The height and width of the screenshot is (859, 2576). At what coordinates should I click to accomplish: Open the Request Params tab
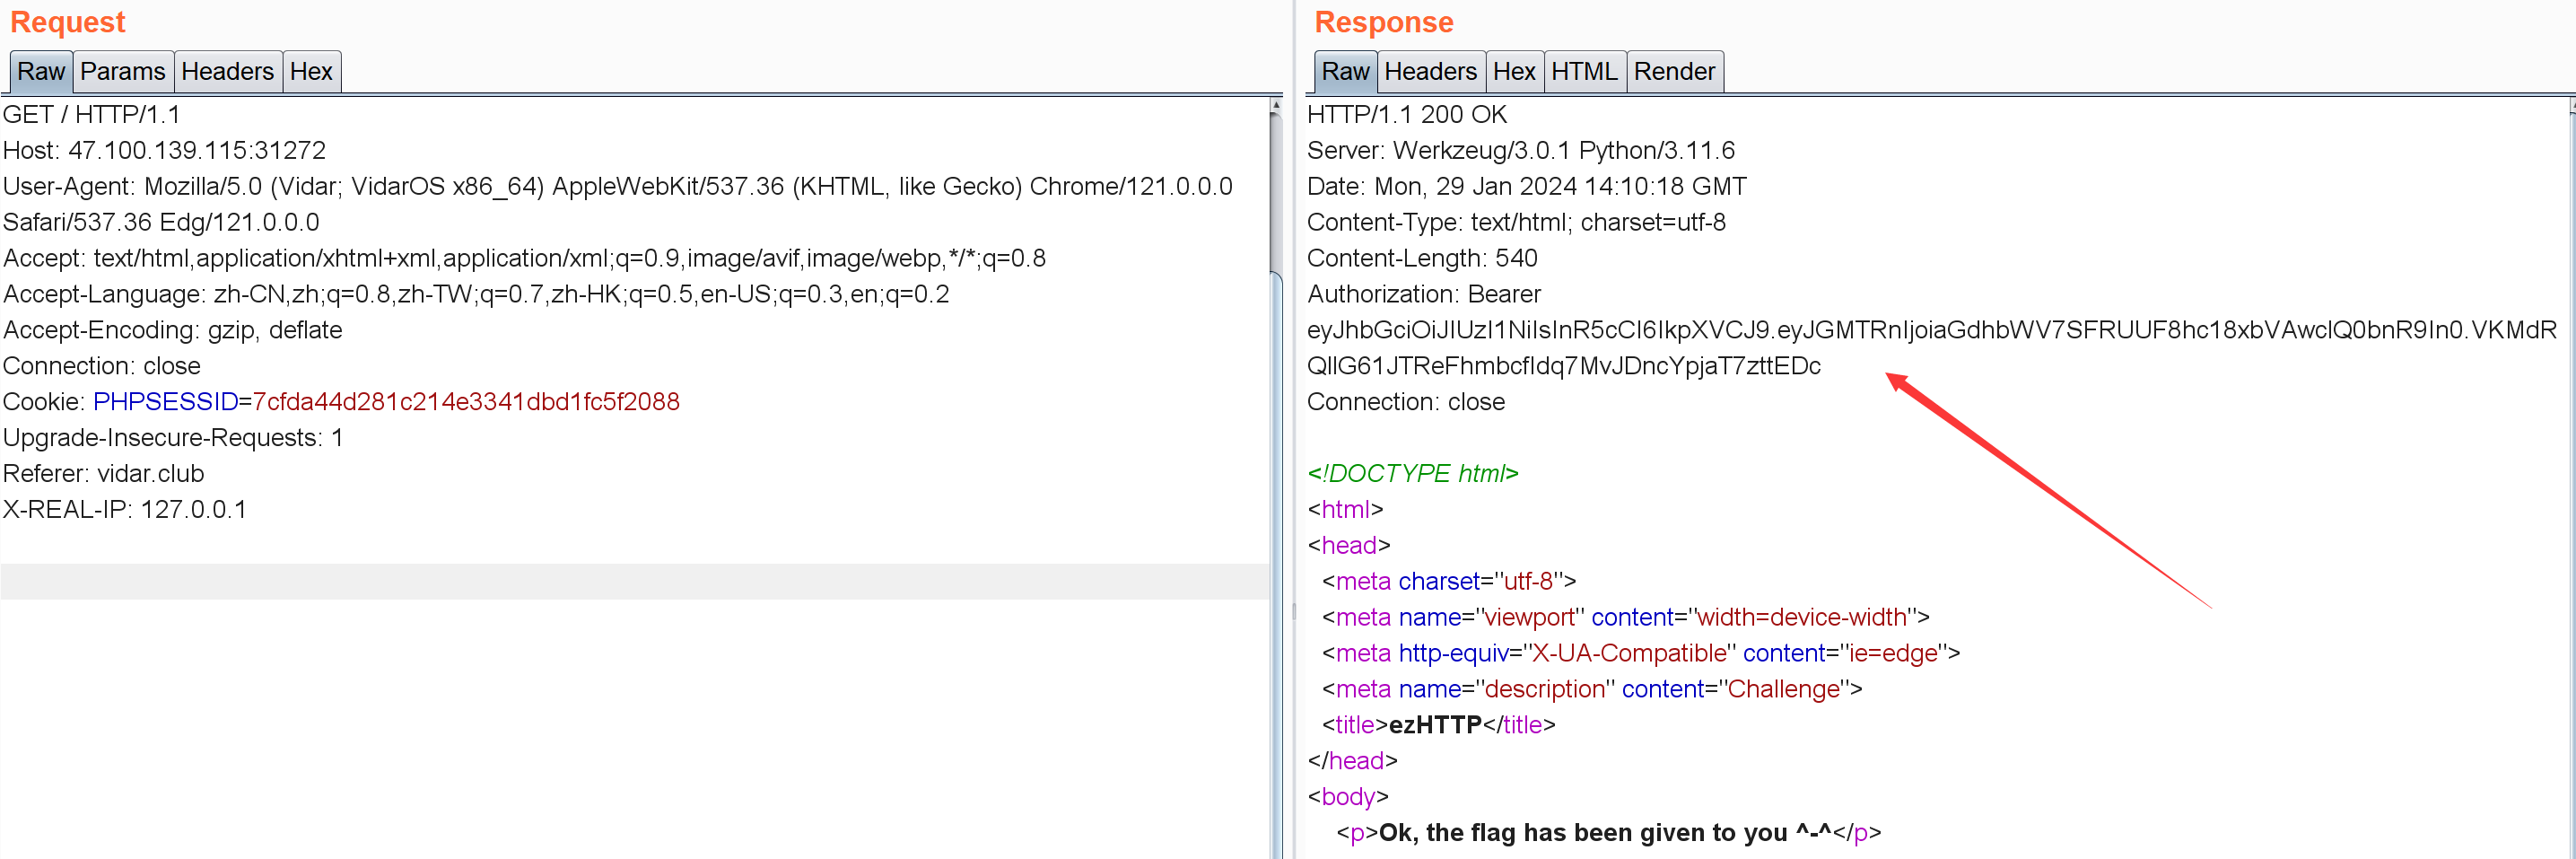coord(123,72)
